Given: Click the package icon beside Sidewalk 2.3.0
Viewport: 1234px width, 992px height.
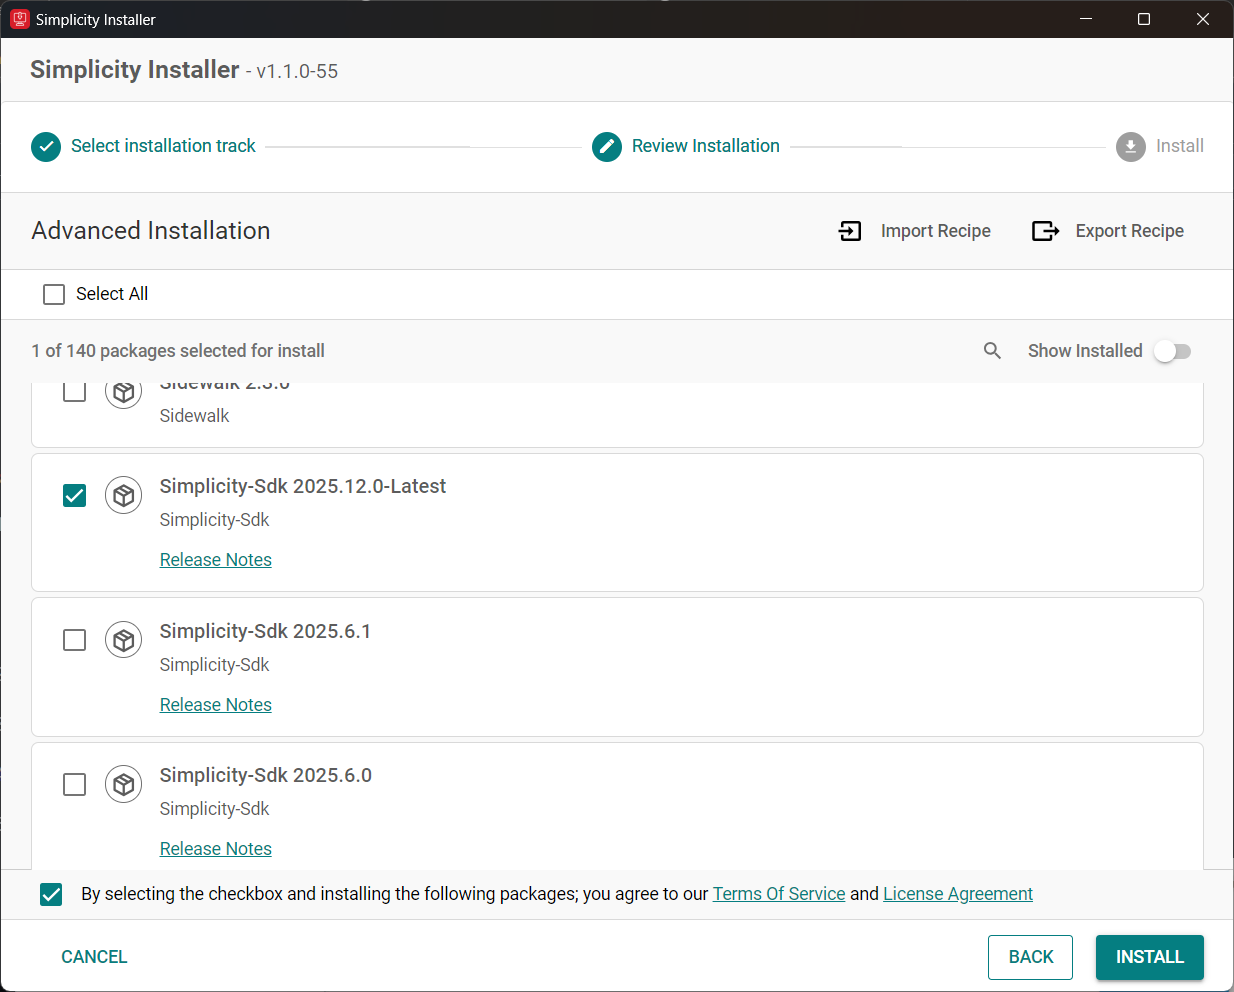Looking at the screenshot, I should 123,391.
